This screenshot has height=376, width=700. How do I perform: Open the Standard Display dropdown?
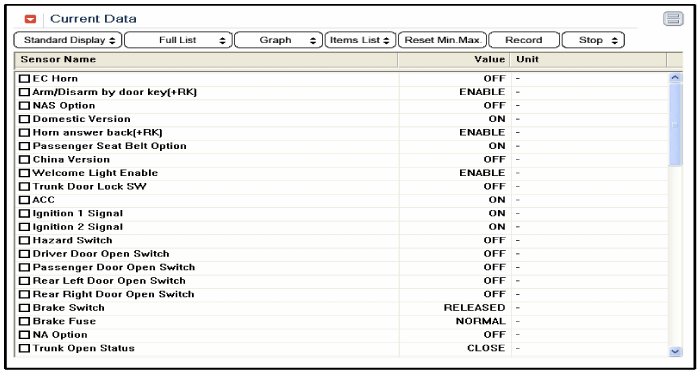tap(67, 40)
